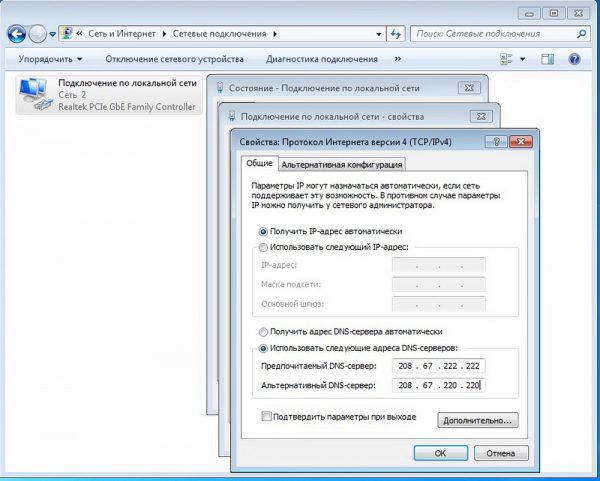Open the address bar history dropdown
This screenshot has width=600, height=481.
tap(378, 34)
